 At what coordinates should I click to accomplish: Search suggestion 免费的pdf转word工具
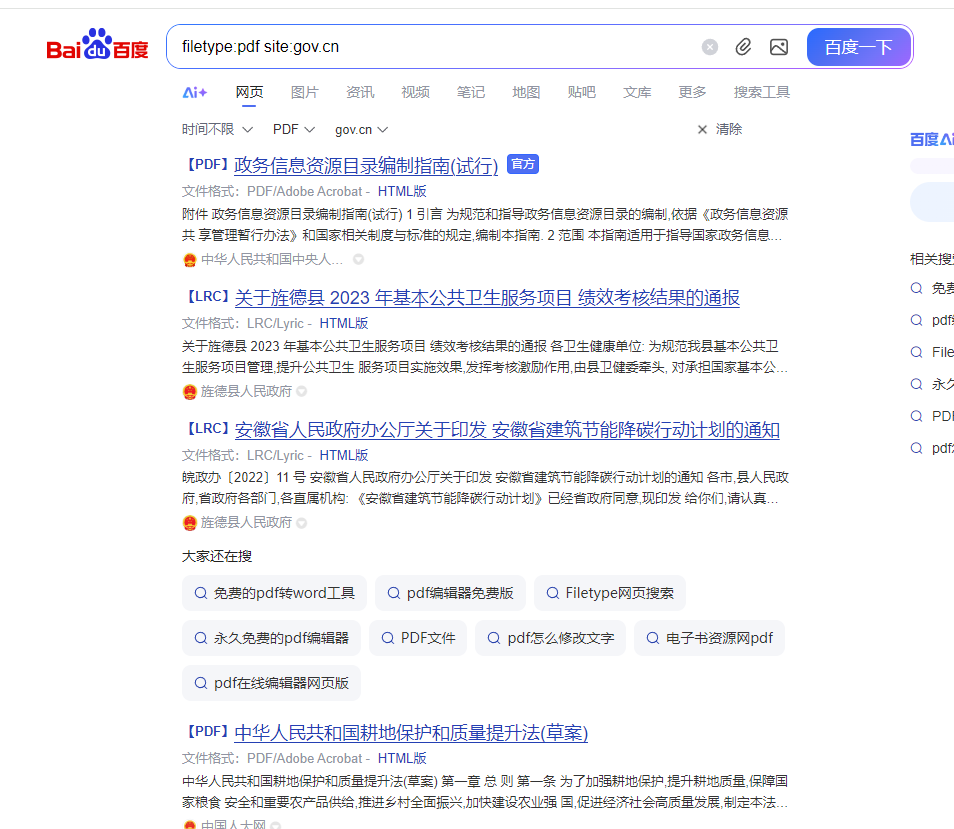274,593
